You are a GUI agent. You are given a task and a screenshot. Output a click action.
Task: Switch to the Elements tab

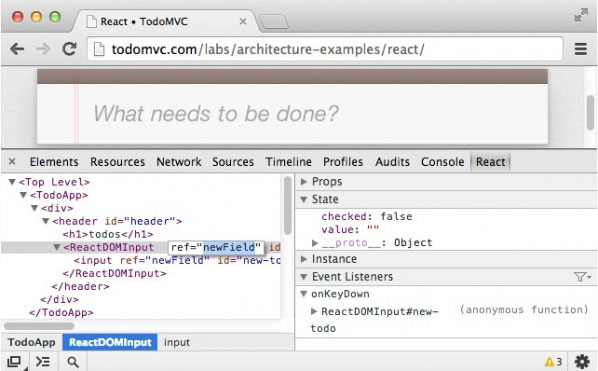coord(54,162)
